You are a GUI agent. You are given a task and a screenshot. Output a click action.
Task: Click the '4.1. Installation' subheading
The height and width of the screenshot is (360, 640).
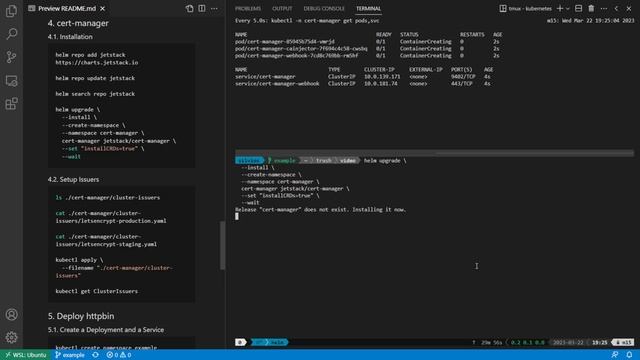(70, 37)
